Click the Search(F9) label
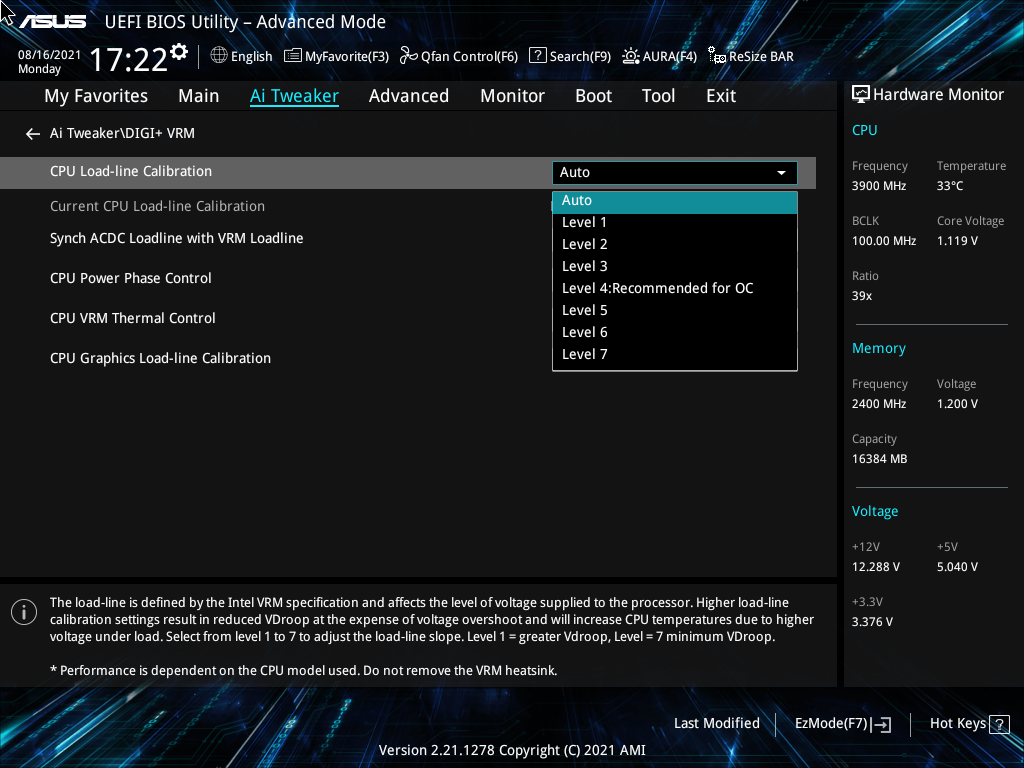The image size is (1024, 768). [580, 57]
